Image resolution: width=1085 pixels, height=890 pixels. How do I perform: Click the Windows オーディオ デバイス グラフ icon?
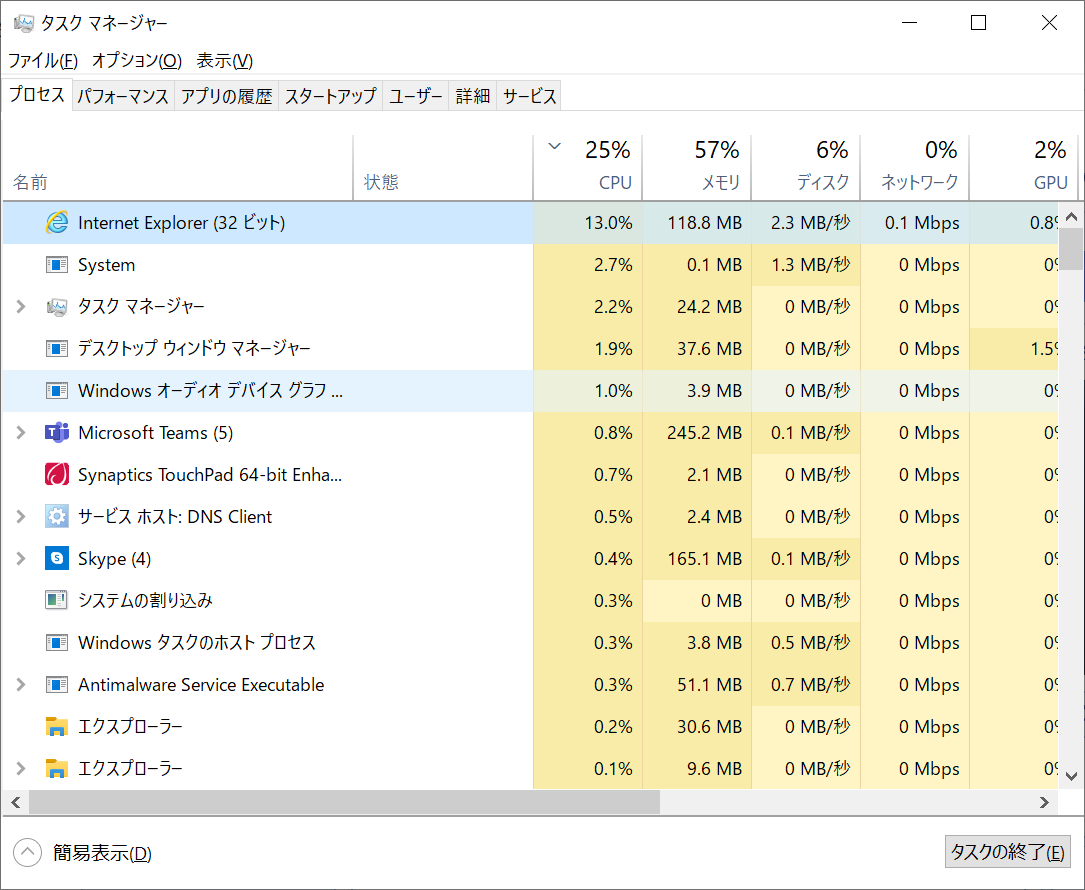tap(57, 391)
